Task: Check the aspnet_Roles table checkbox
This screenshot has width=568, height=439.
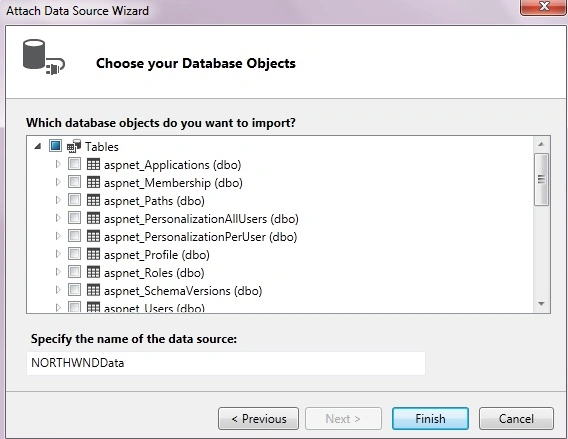Action: [x=74, y=272]
